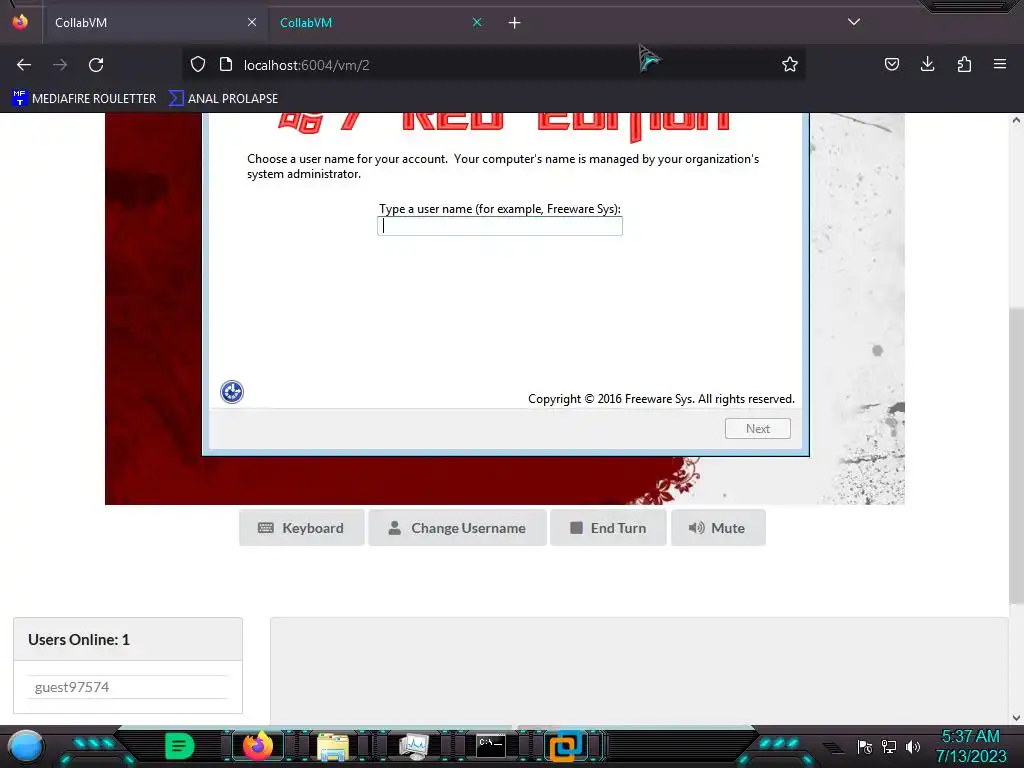Click the page vertical scrollbar
Image resolution: width=1024 pixels, height=768 pixels.
(x=1016, y=457)
